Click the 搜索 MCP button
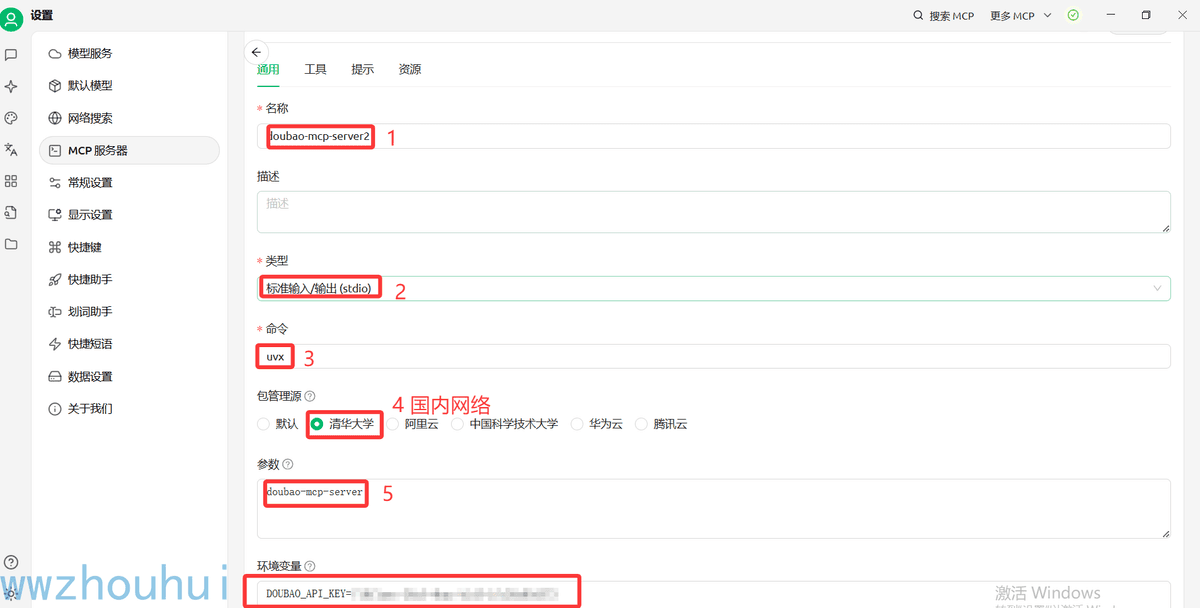The width and height of the screenshot is (1200, 608). pyautogui.click(x=944, y=16)
